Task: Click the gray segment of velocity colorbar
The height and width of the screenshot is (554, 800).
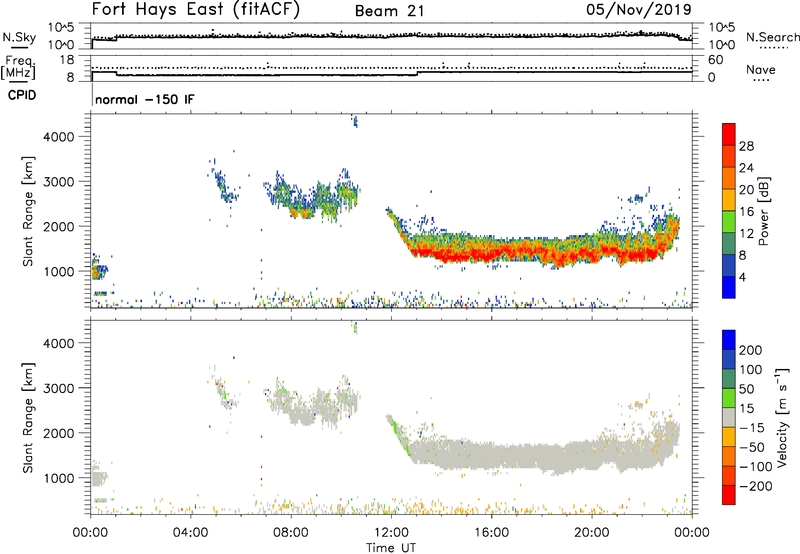Action: pyautogui.click(x=729, y=417)
